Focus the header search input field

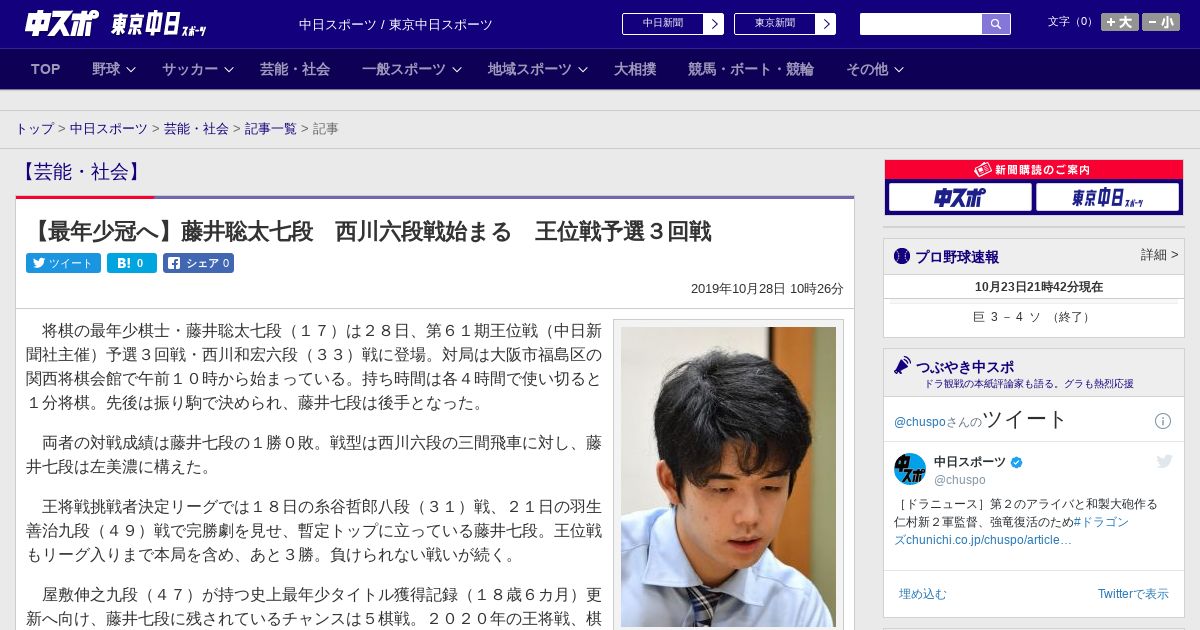[921, 24]
